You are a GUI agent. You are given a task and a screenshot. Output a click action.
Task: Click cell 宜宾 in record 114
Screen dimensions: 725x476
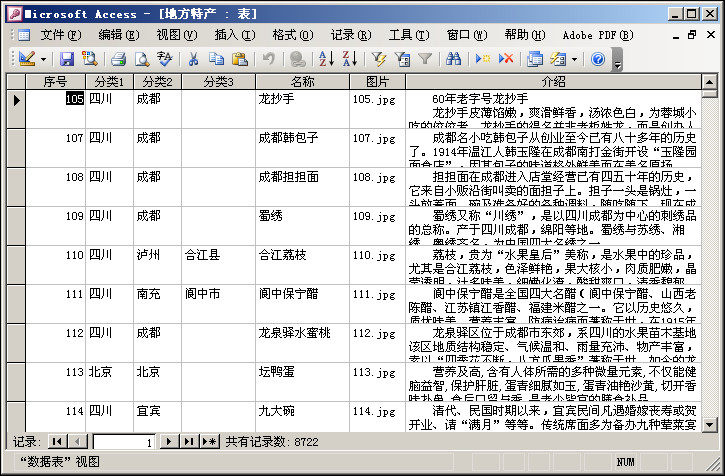[x=158, y=417]
